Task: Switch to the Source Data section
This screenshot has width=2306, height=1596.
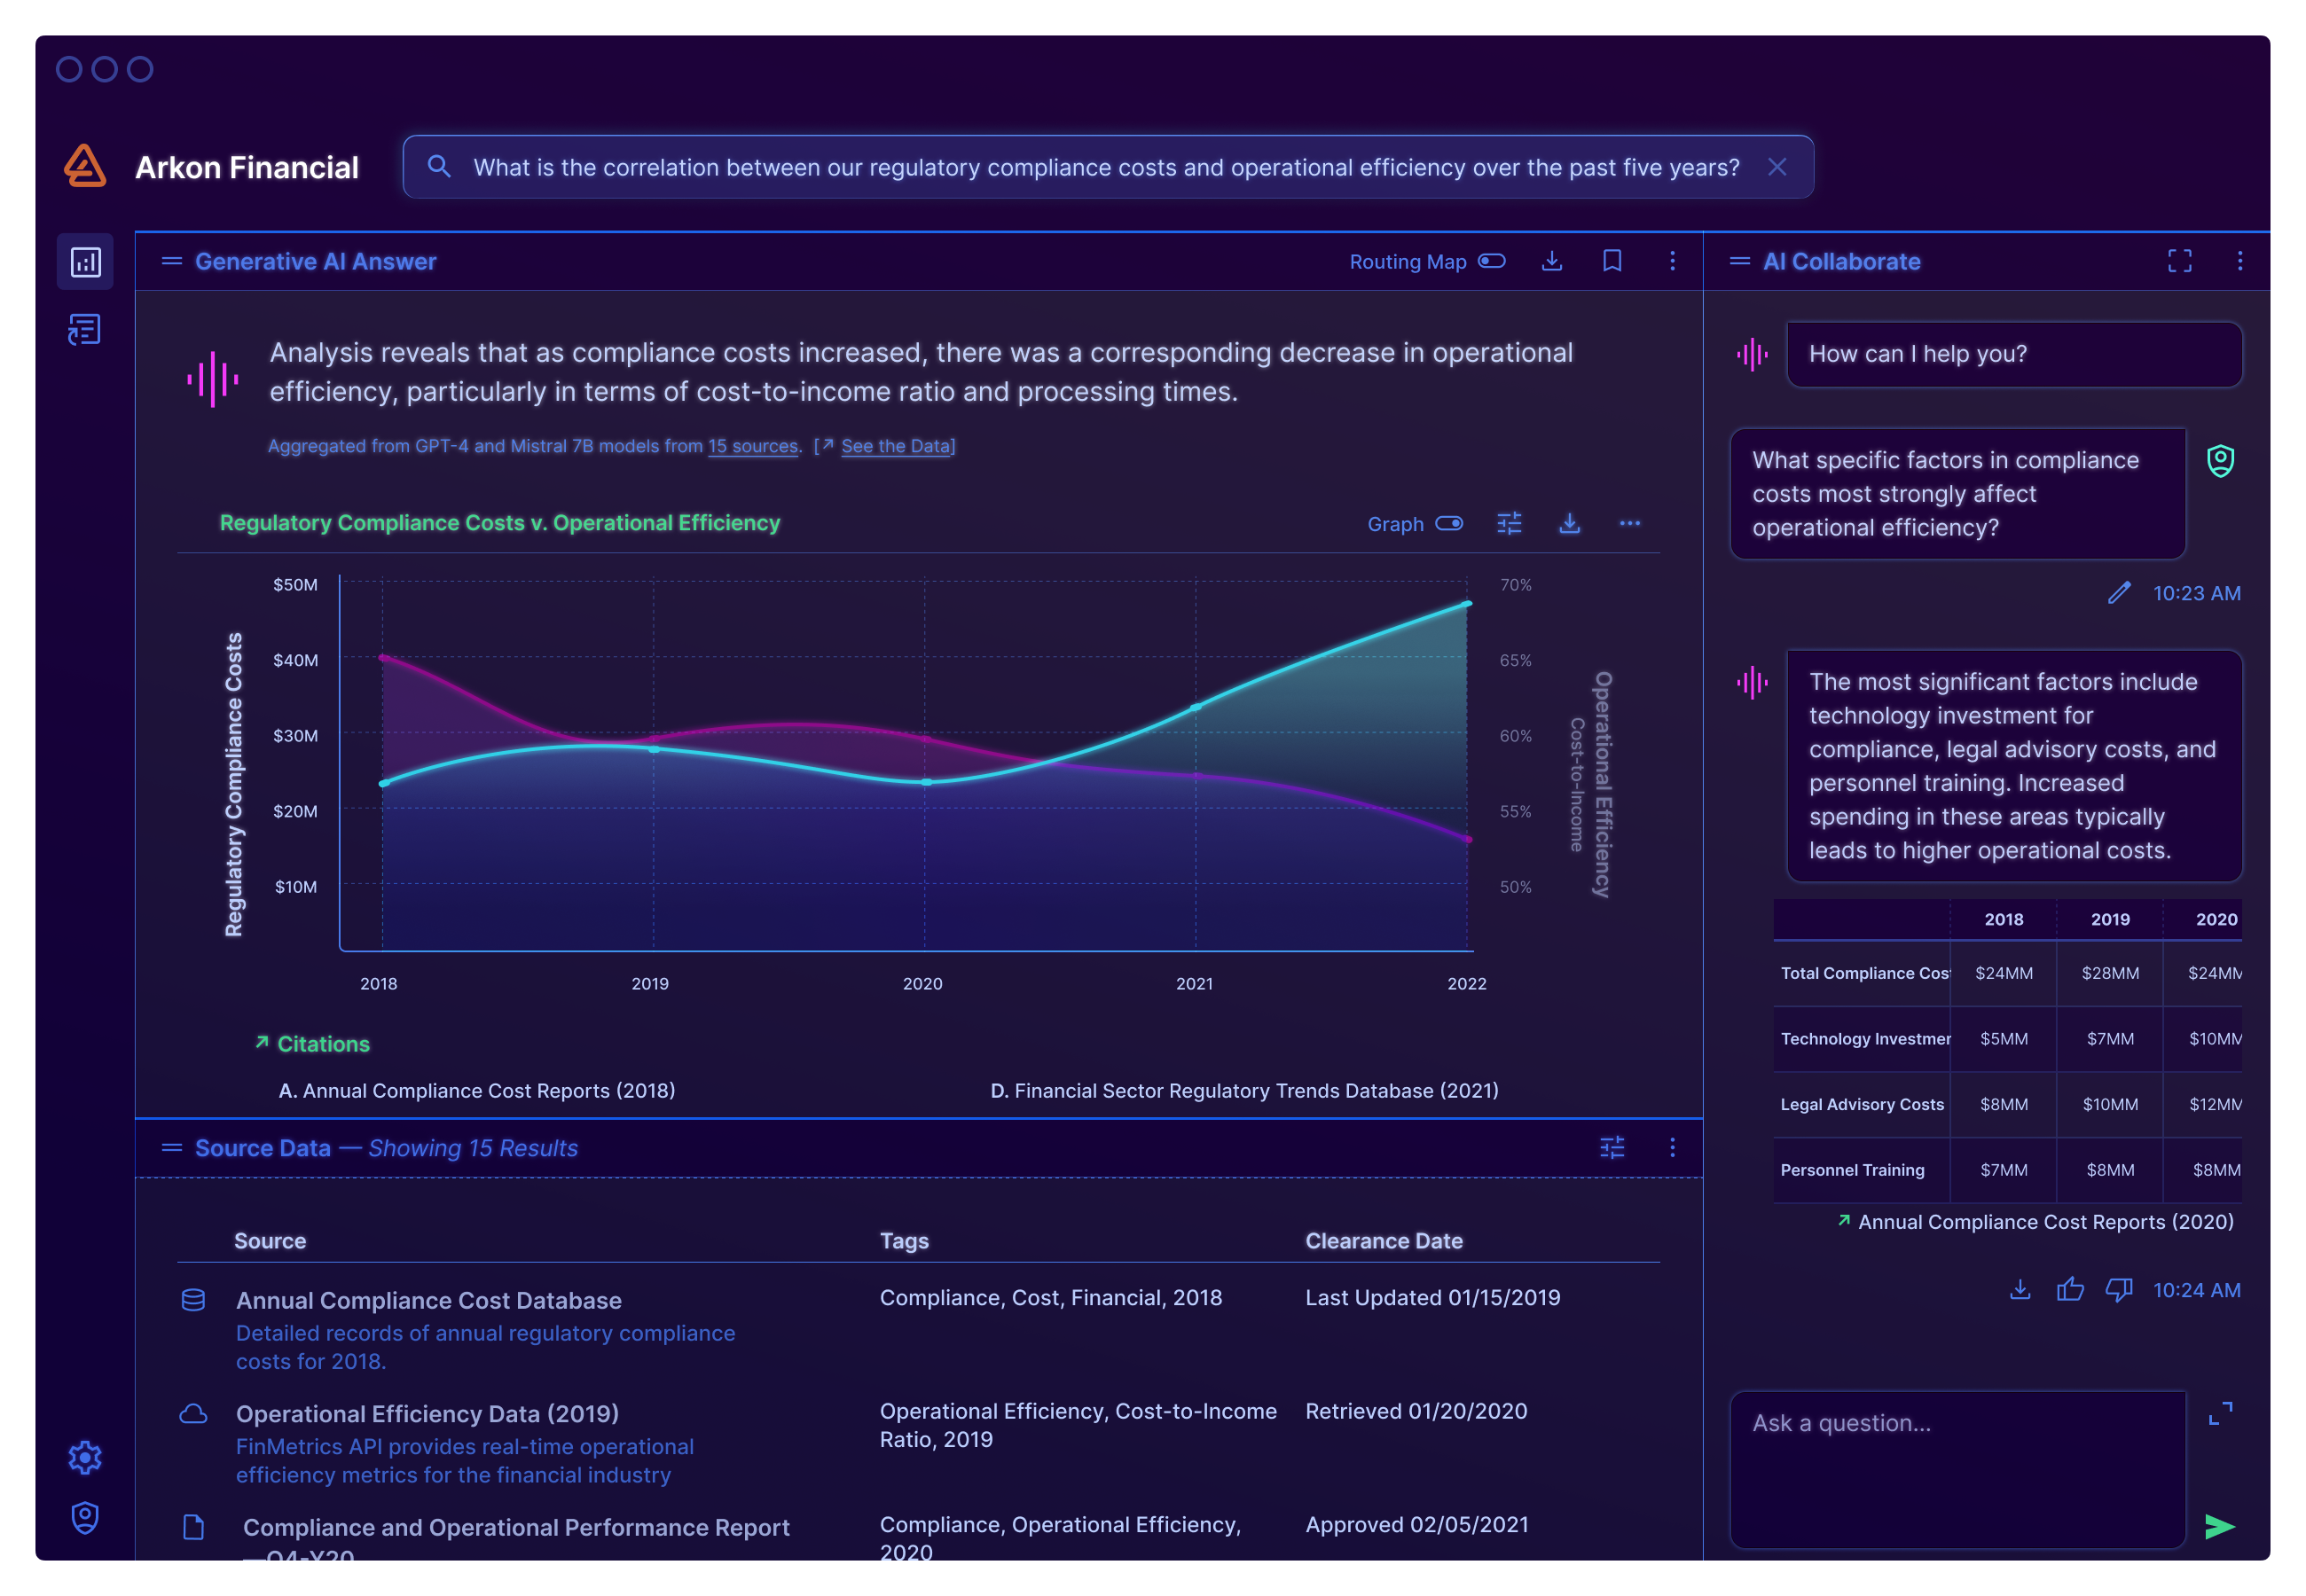Action: pos(262,1147)
